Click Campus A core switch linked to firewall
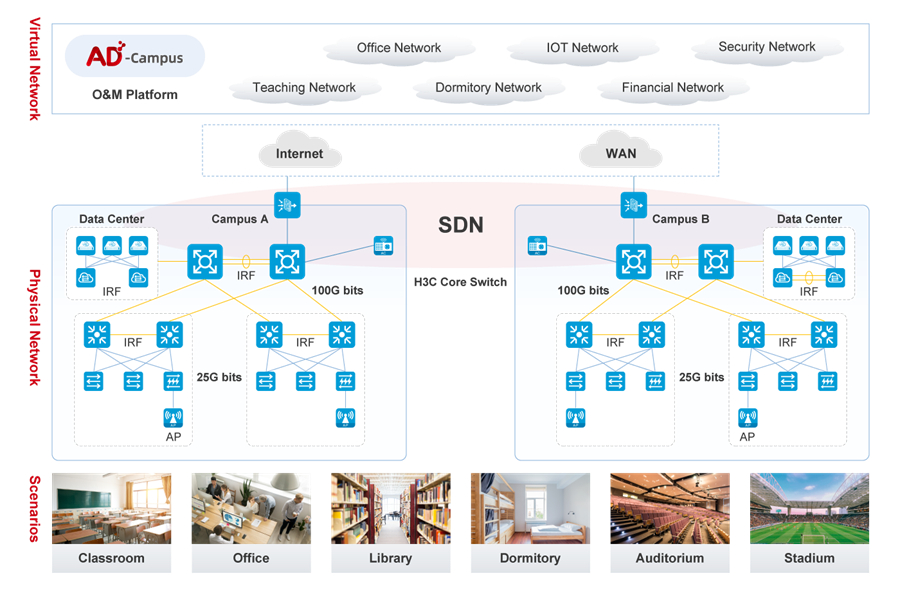Viewport: 900px width, 598px height. (x=287, y=262)
